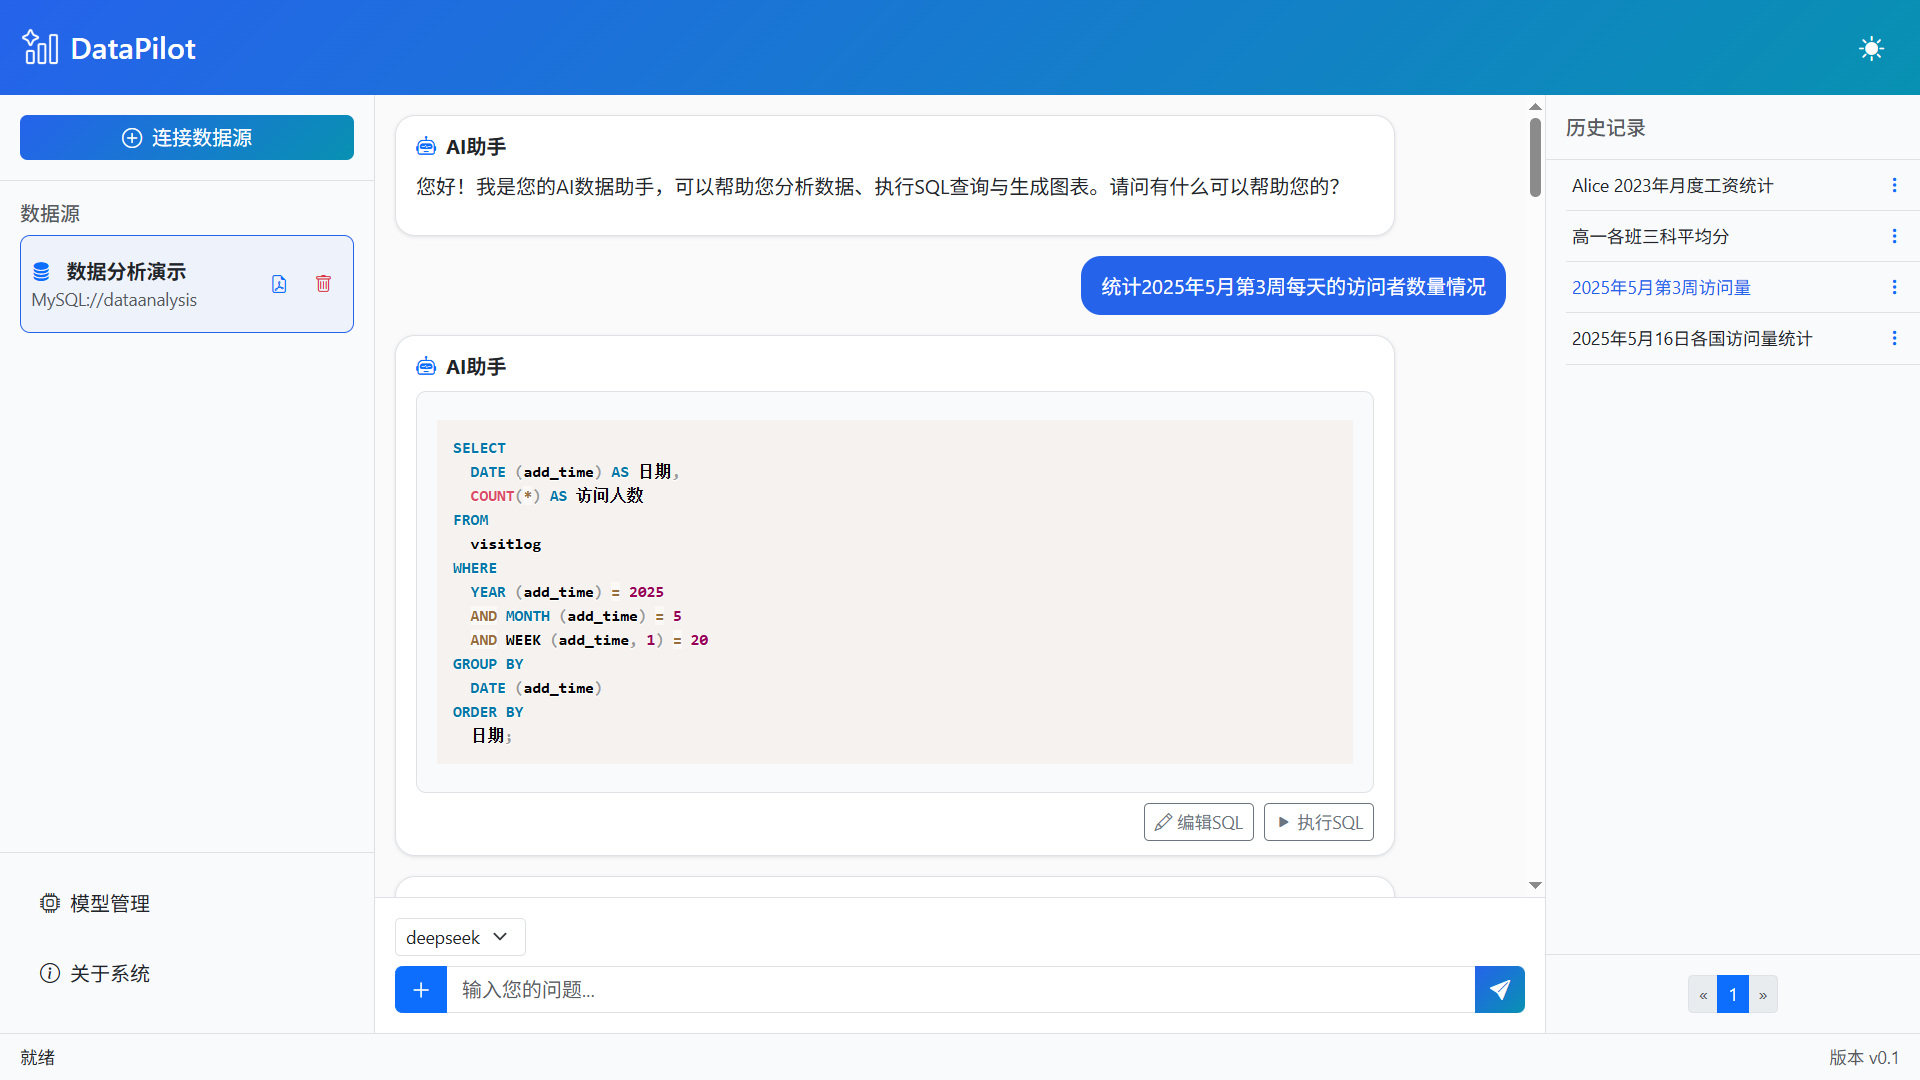
Task: Click the 连接数据源 button
Action: 186,137
